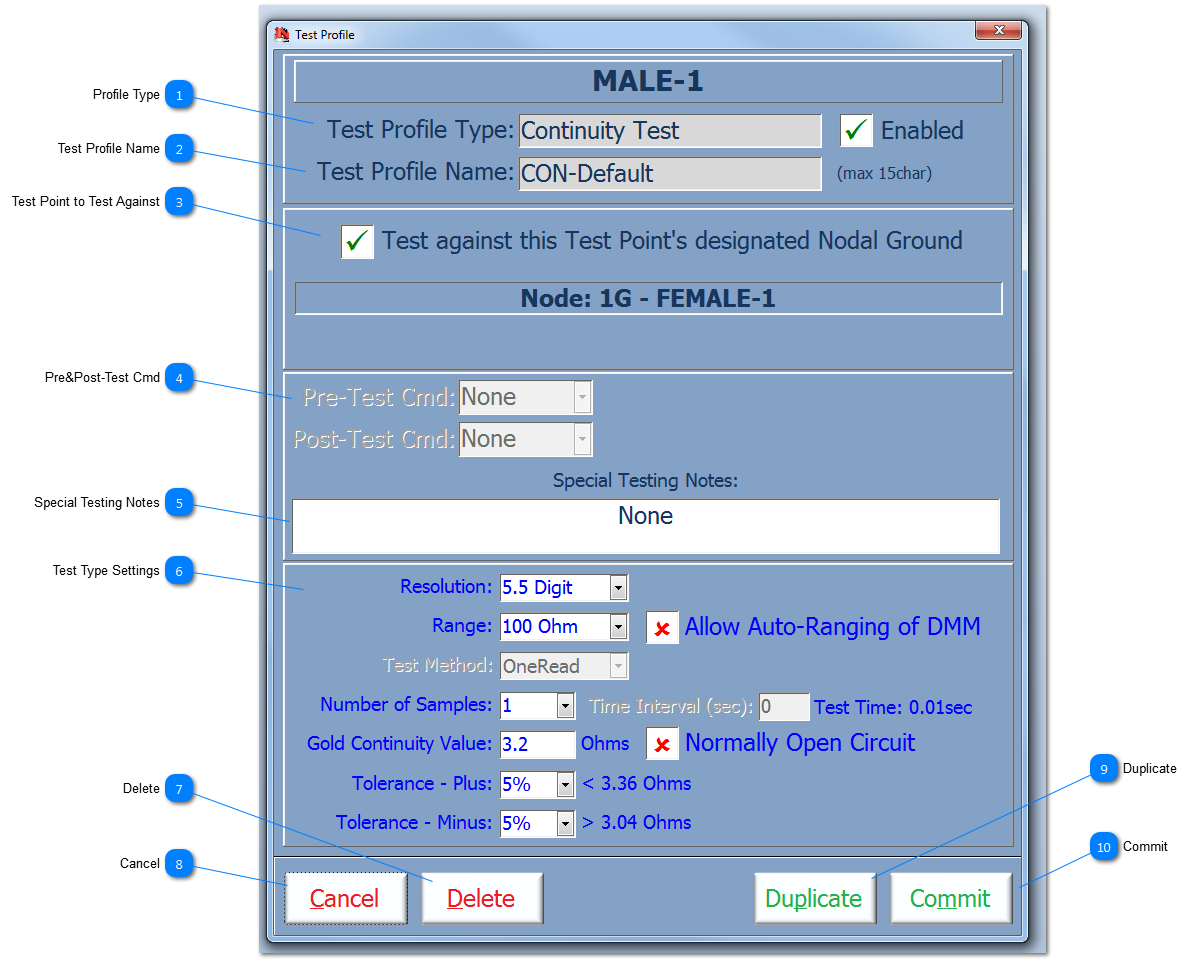
Task: Open the Resolution dropdown
Action: tap(619, 587)
